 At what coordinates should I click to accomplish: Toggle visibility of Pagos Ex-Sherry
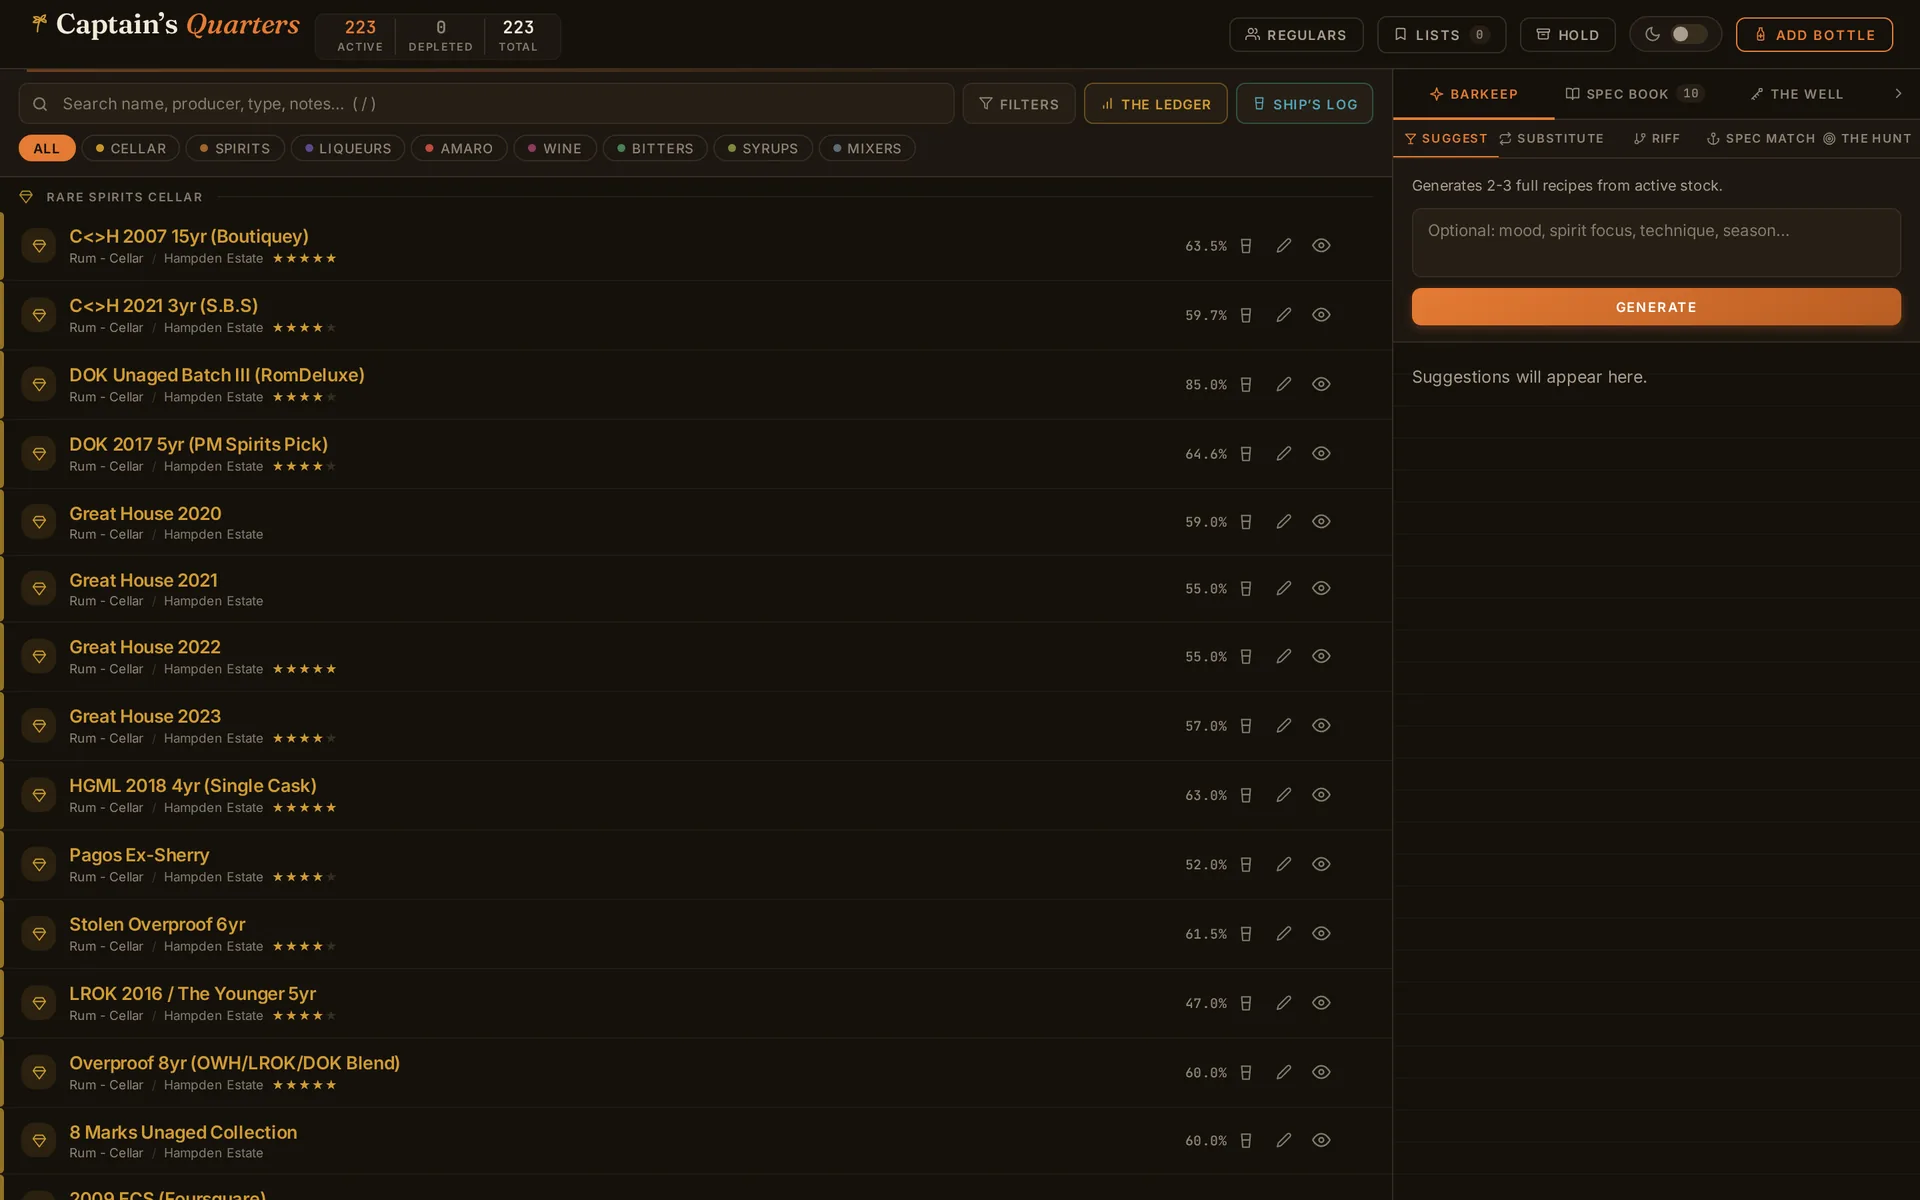click(1321, 864)
